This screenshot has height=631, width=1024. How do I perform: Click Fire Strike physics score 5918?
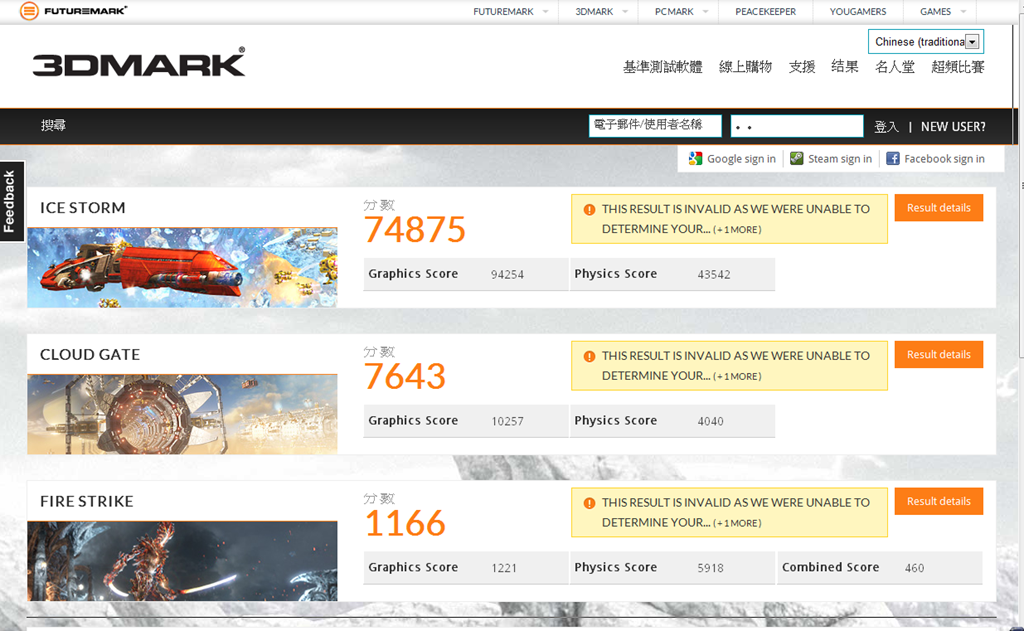711,569
